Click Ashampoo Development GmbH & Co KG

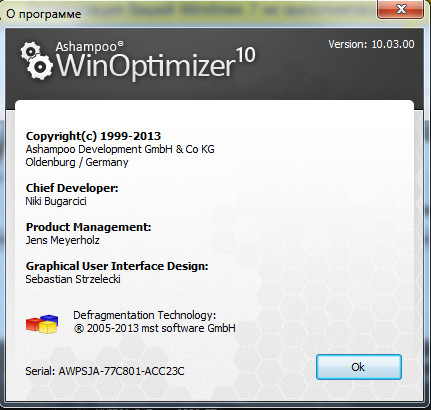pos(120,149)
